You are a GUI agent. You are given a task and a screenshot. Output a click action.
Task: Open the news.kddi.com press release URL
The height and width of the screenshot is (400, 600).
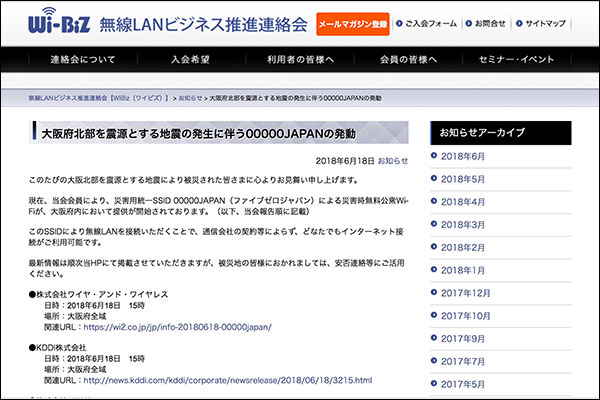(227, 381)
